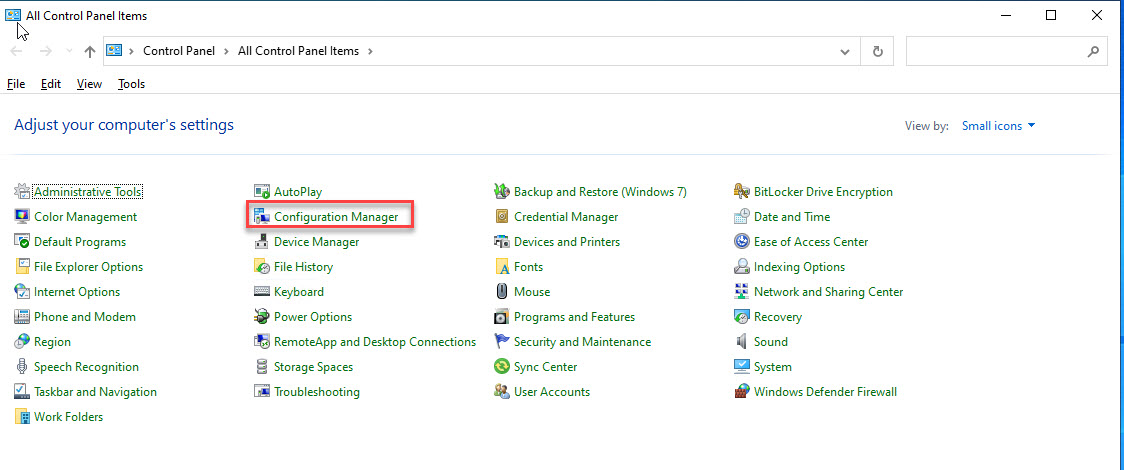This screenshot has height=470, width=1124.
Task: Open the Programs and Features link
Action: [574, 317]
